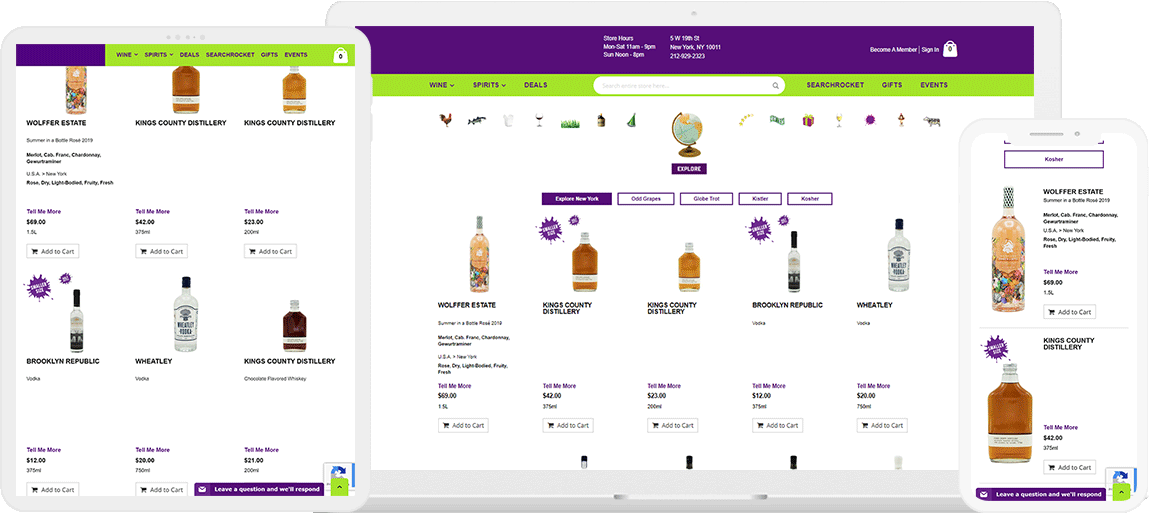Expand WINE dropdown on tablet menu
Viewport: 1150px width, 515px height.
[x=127, y=55]
